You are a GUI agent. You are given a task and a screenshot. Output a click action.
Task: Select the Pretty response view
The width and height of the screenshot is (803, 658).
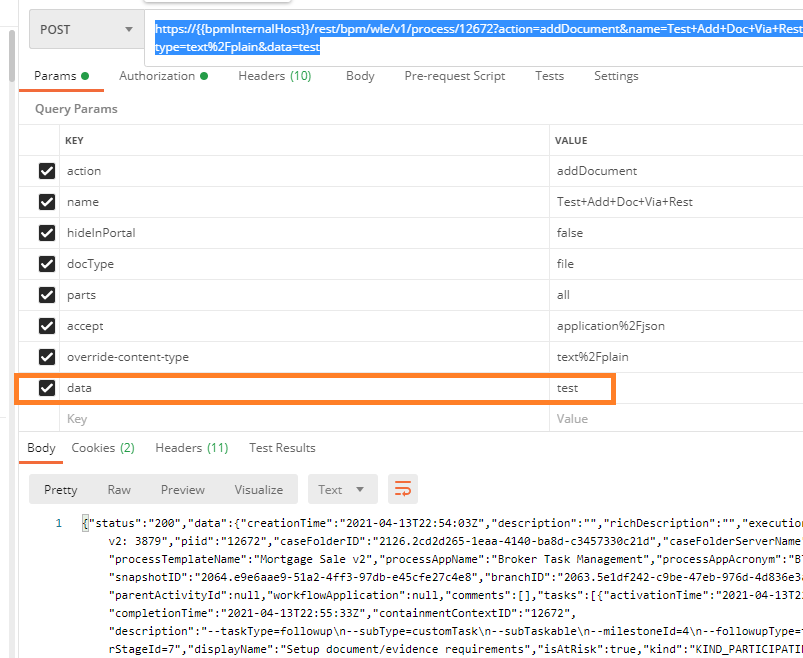[60, 490]
